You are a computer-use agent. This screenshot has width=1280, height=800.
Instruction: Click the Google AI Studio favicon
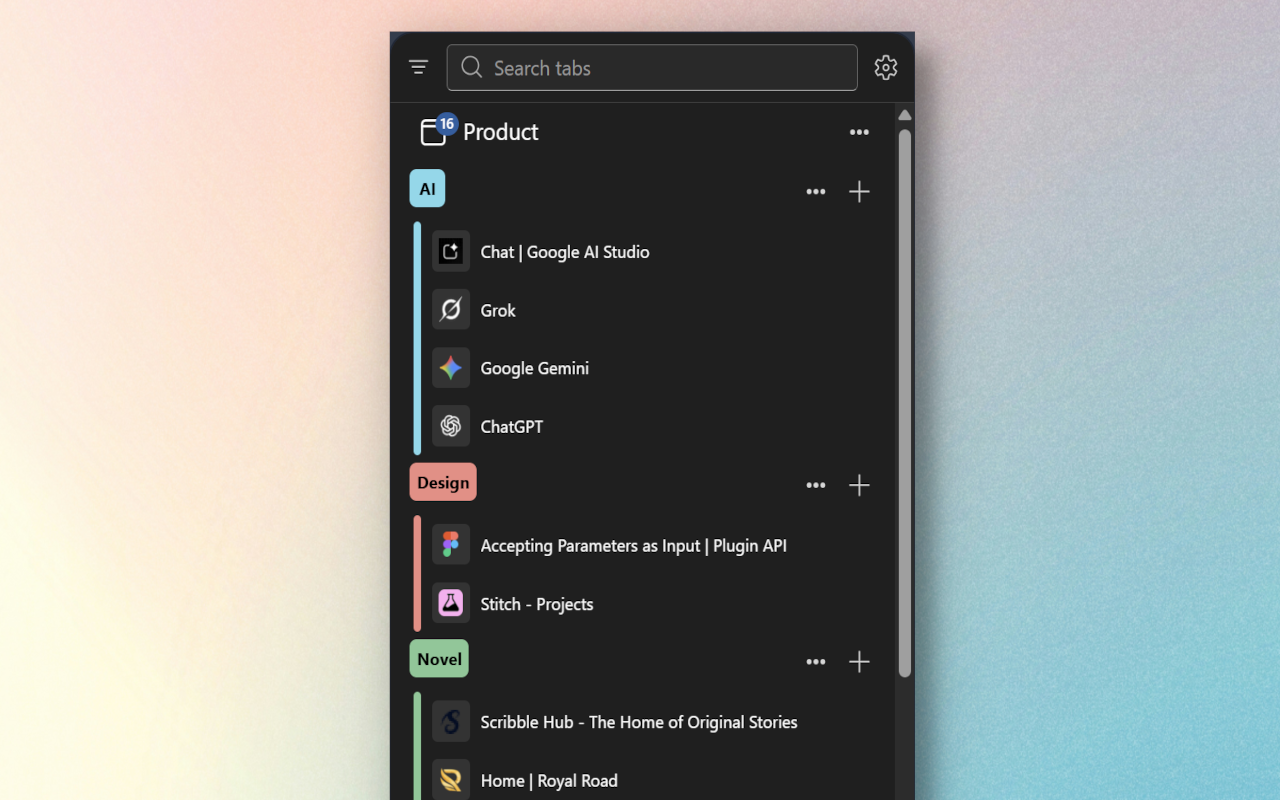pos(451,251)
